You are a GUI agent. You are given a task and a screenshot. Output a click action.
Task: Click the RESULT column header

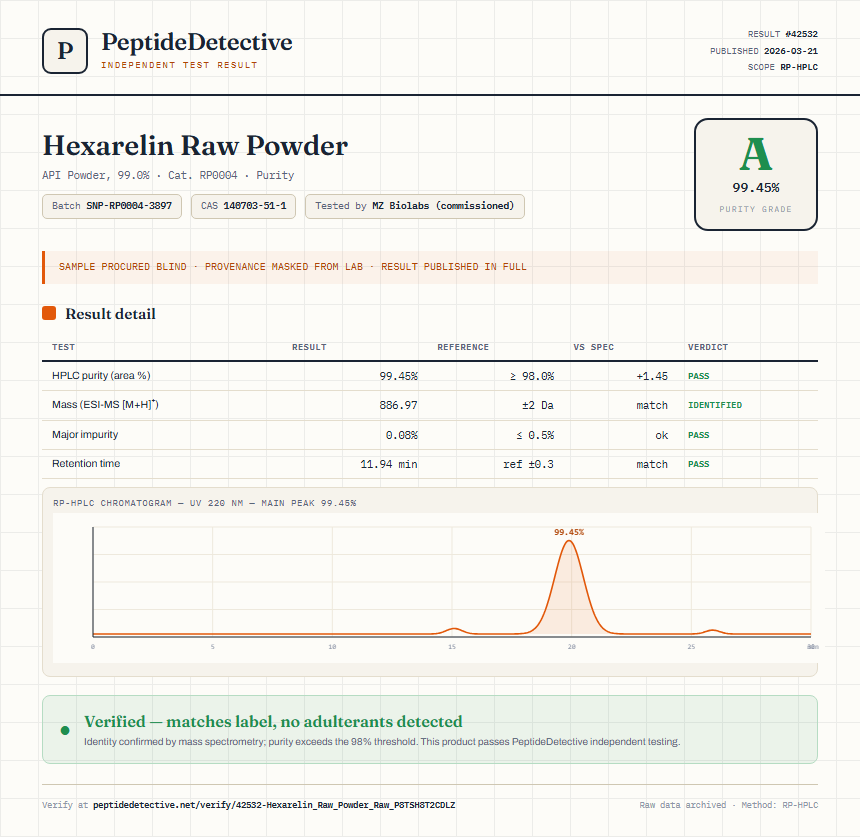click(x=309, y=347)
